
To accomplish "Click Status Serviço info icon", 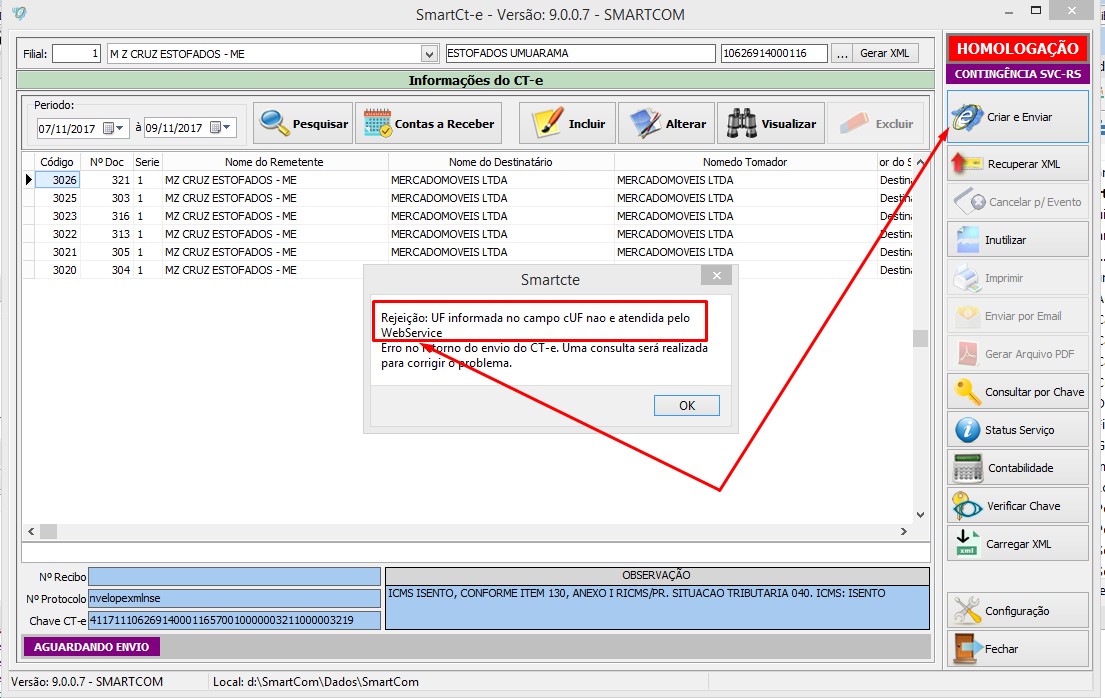I will point(968,429).
